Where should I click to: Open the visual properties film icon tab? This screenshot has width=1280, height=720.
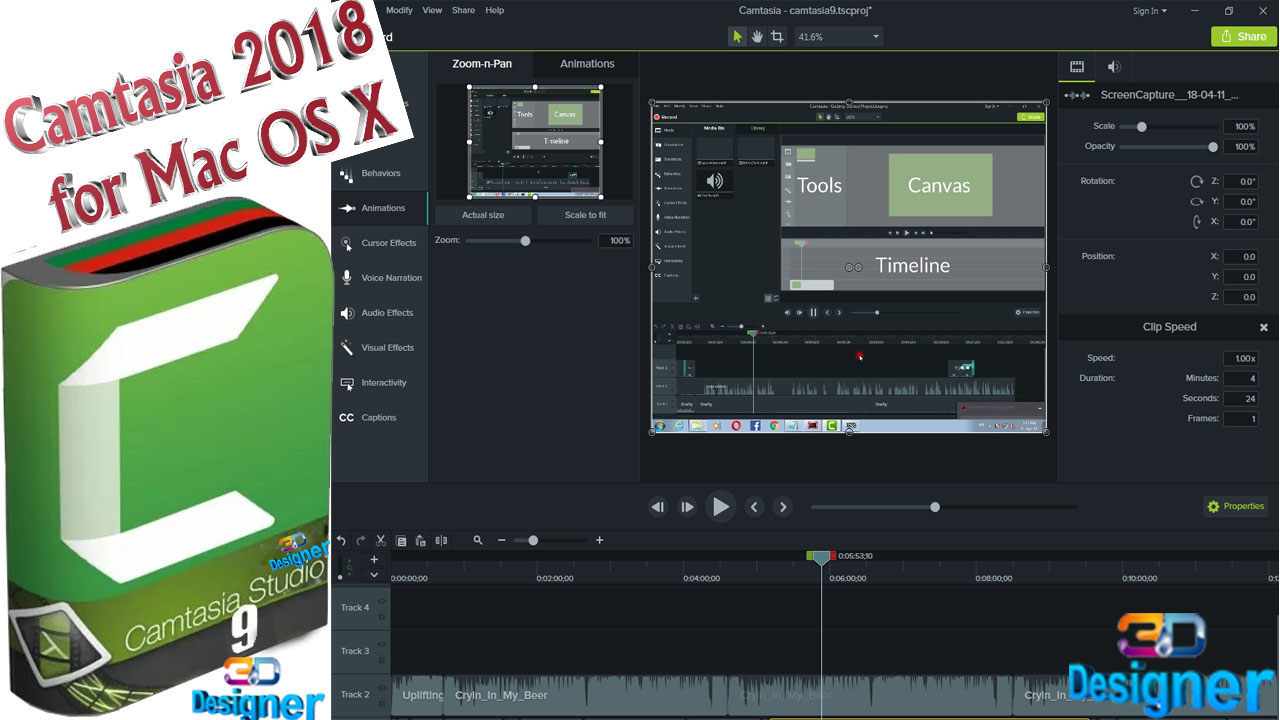1077,67
